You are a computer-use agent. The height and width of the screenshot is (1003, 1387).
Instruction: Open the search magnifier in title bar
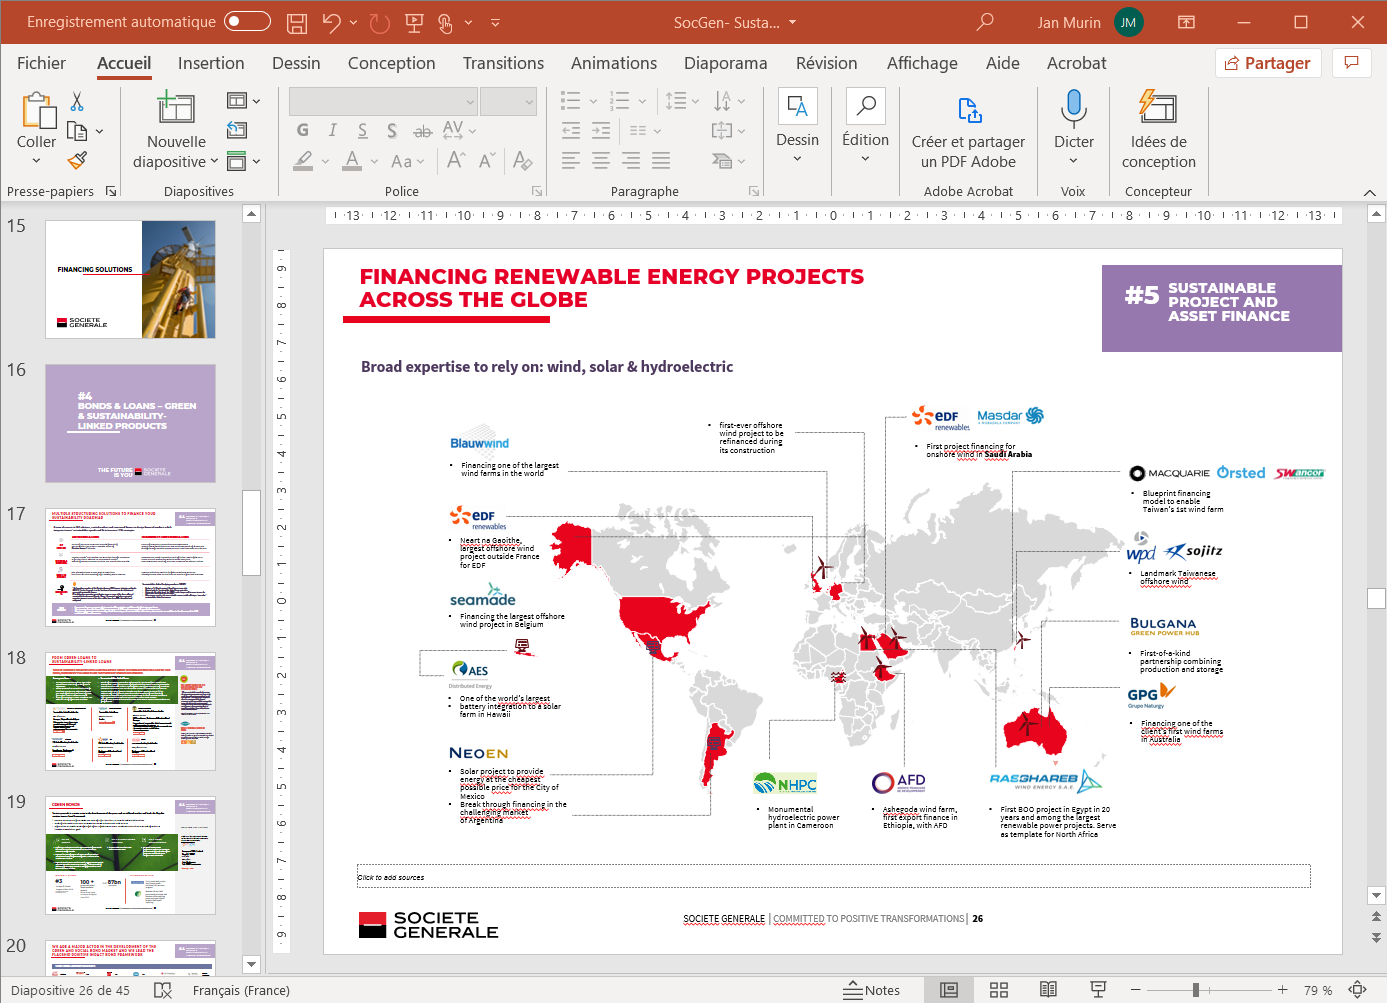[x=985, y=21]
